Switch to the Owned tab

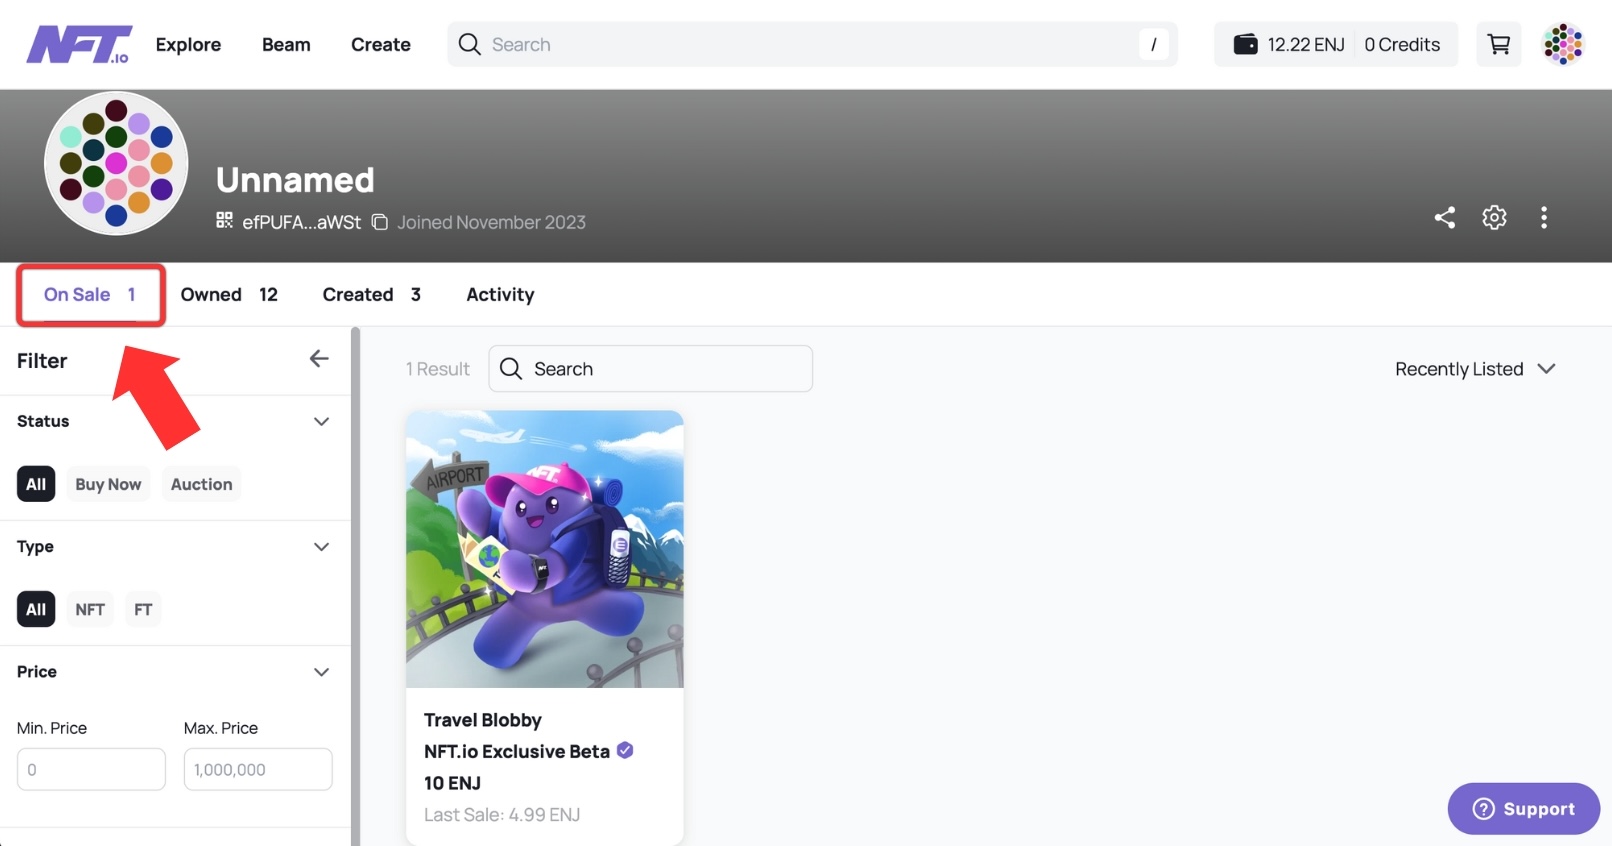click(x=229, y=294)
